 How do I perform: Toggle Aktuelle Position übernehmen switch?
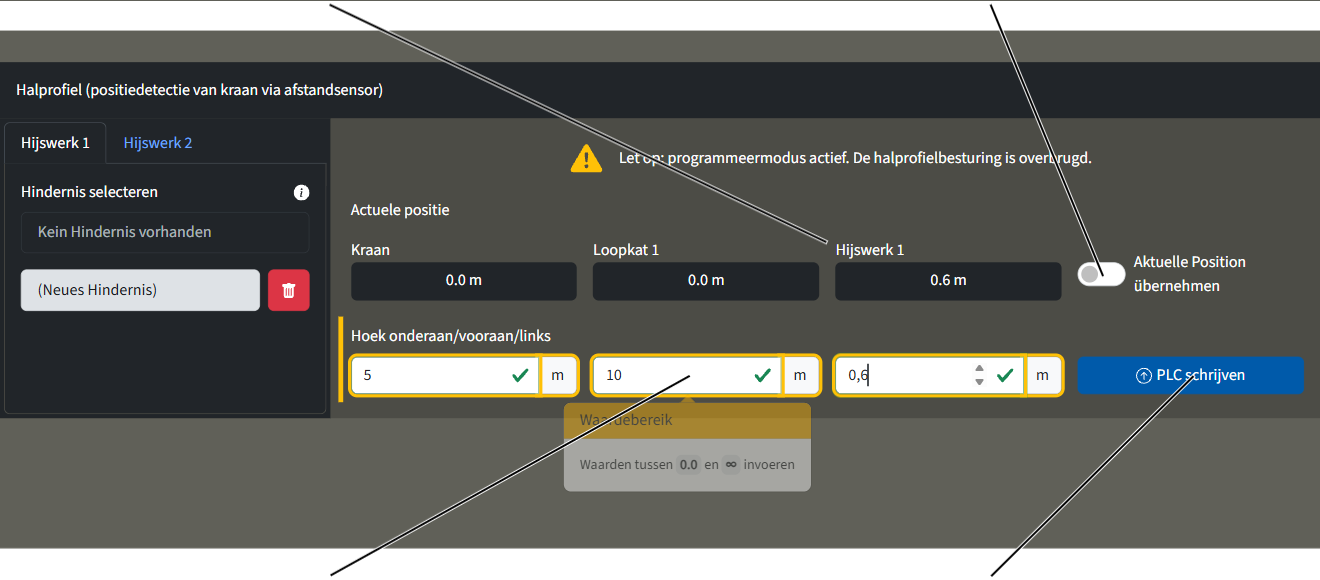(1101, 273)
